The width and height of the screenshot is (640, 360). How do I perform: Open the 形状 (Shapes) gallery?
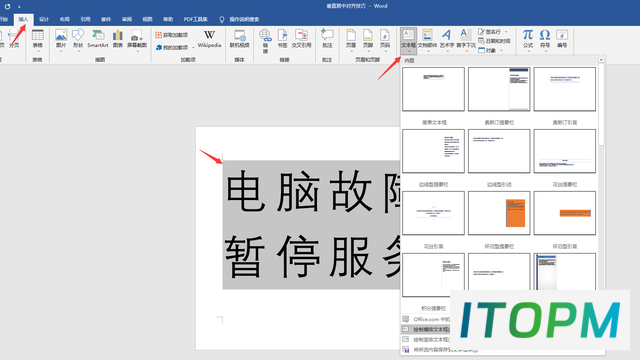78,40
